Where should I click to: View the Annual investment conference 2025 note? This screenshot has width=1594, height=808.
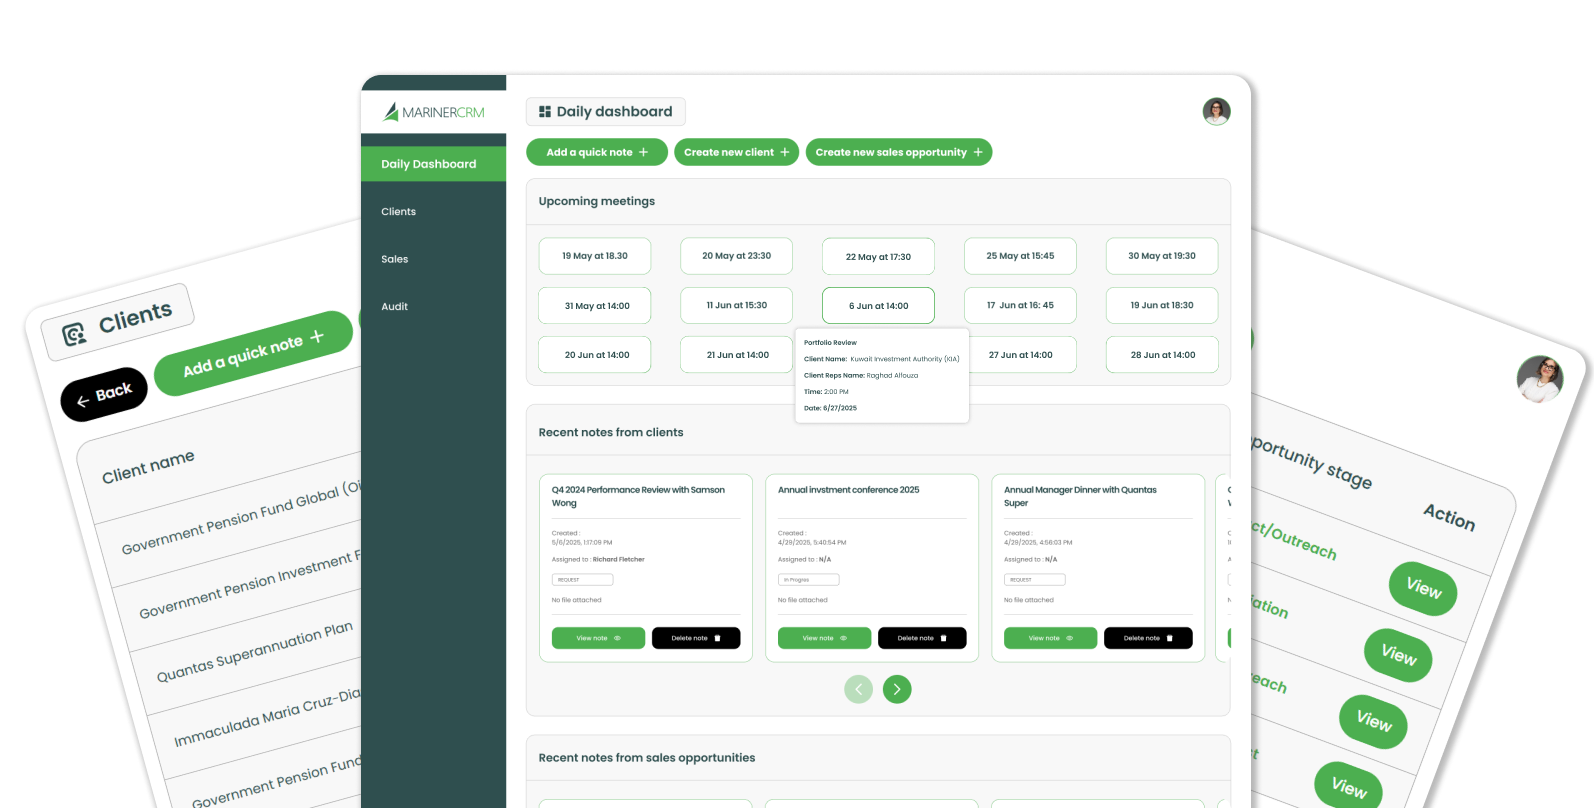[x=824, y=638]
